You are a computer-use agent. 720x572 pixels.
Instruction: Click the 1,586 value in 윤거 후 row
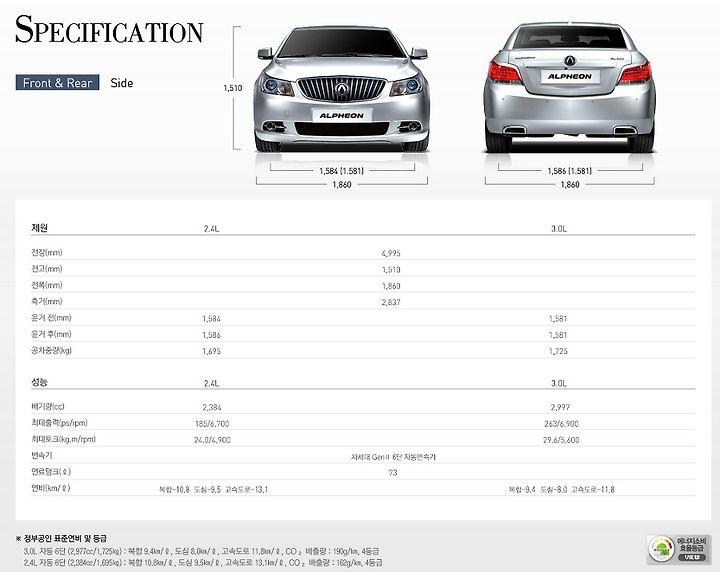click(211, 335)
